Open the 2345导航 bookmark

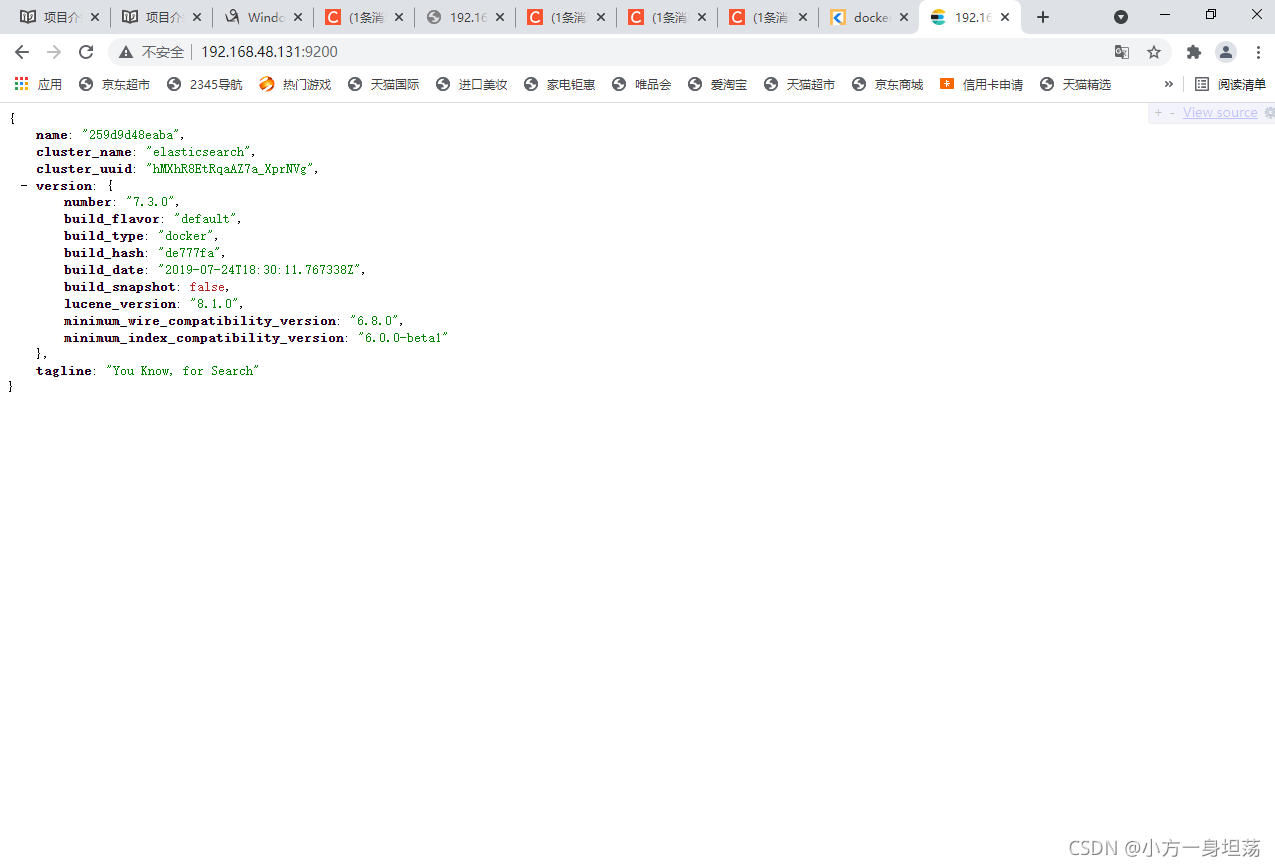coord(204,85)
